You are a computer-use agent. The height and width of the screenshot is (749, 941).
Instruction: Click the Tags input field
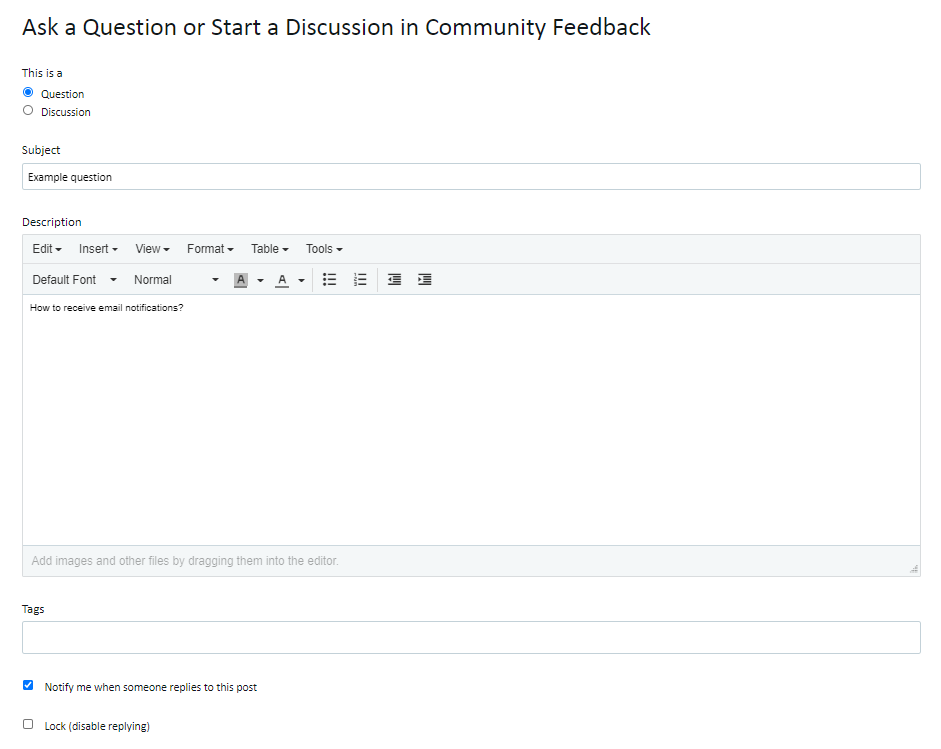coord(471,637)
